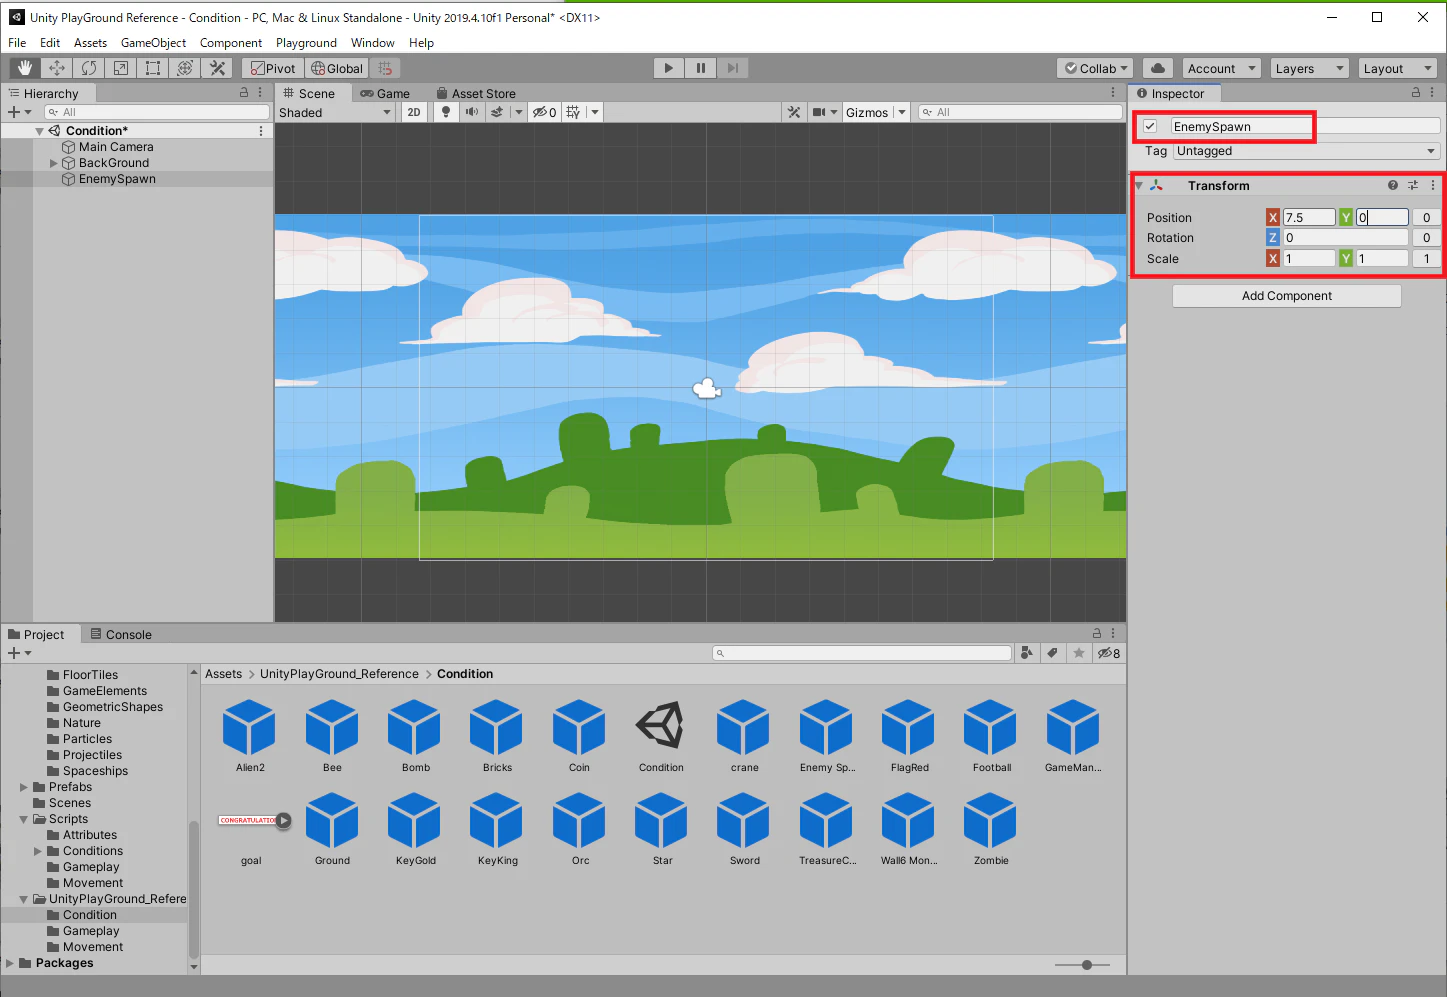Open the Gizmos dropdown

tap(876, 112)
